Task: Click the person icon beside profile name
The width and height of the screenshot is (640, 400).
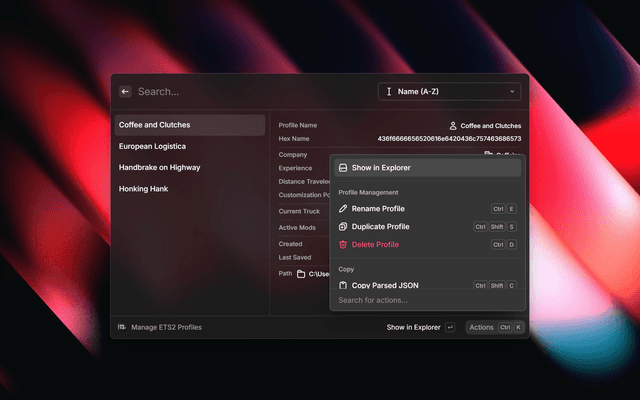Action: (x=453, y=126)
